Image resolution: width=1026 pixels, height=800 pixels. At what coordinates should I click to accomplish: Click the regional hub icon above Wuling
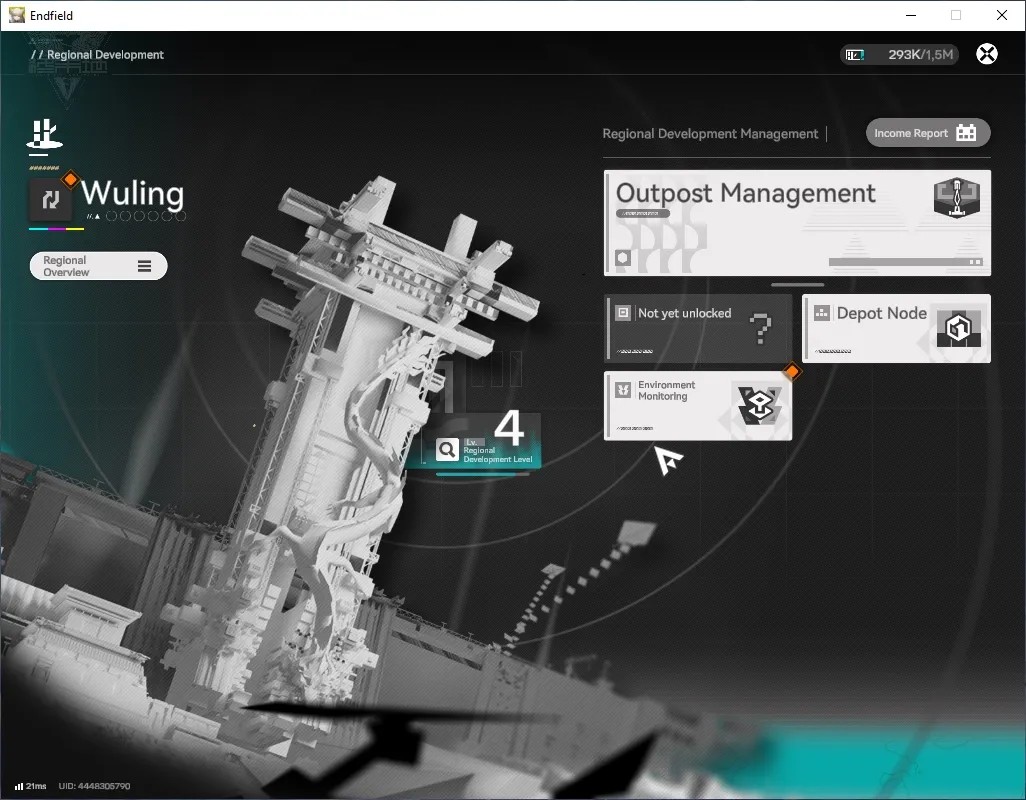point(44,135)
